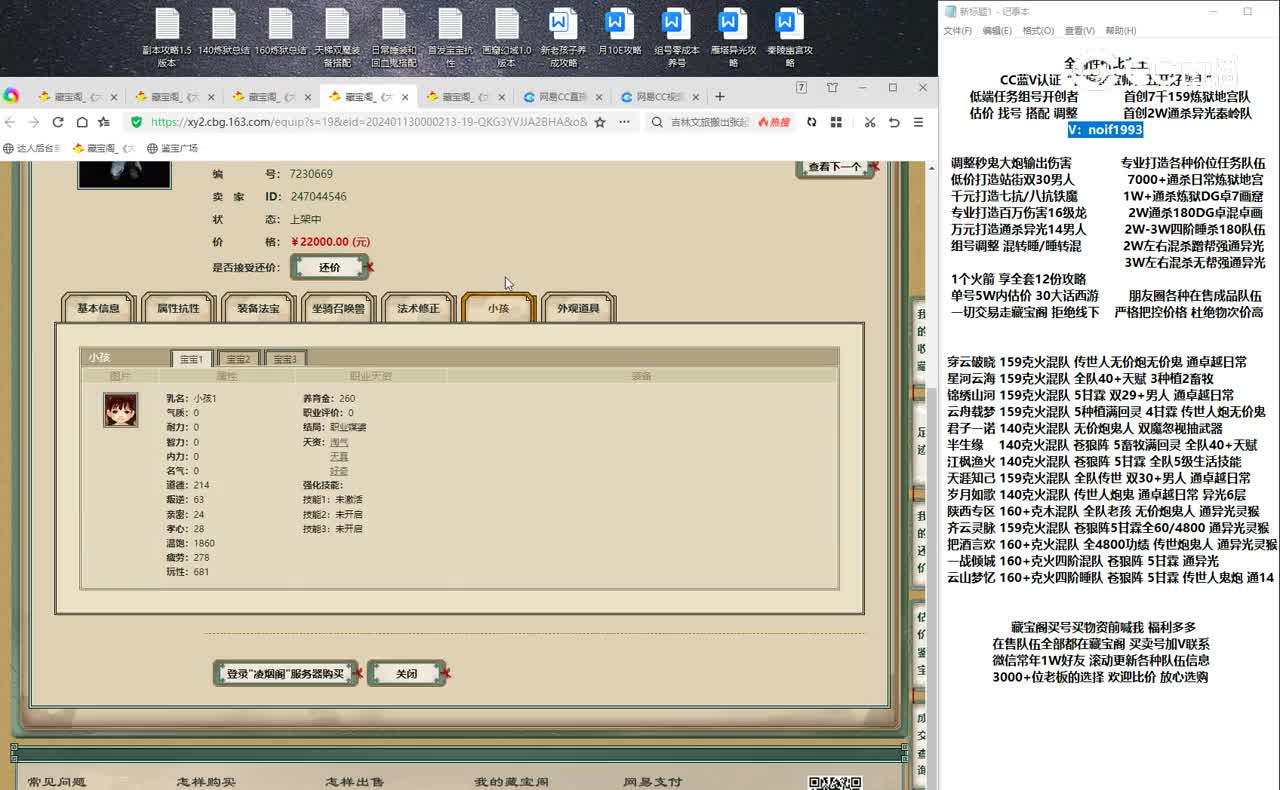Click highlighted text V: noif1993 in Notepad
The width and height of the screenshot is (1280, 790).
pos(1105,129)
